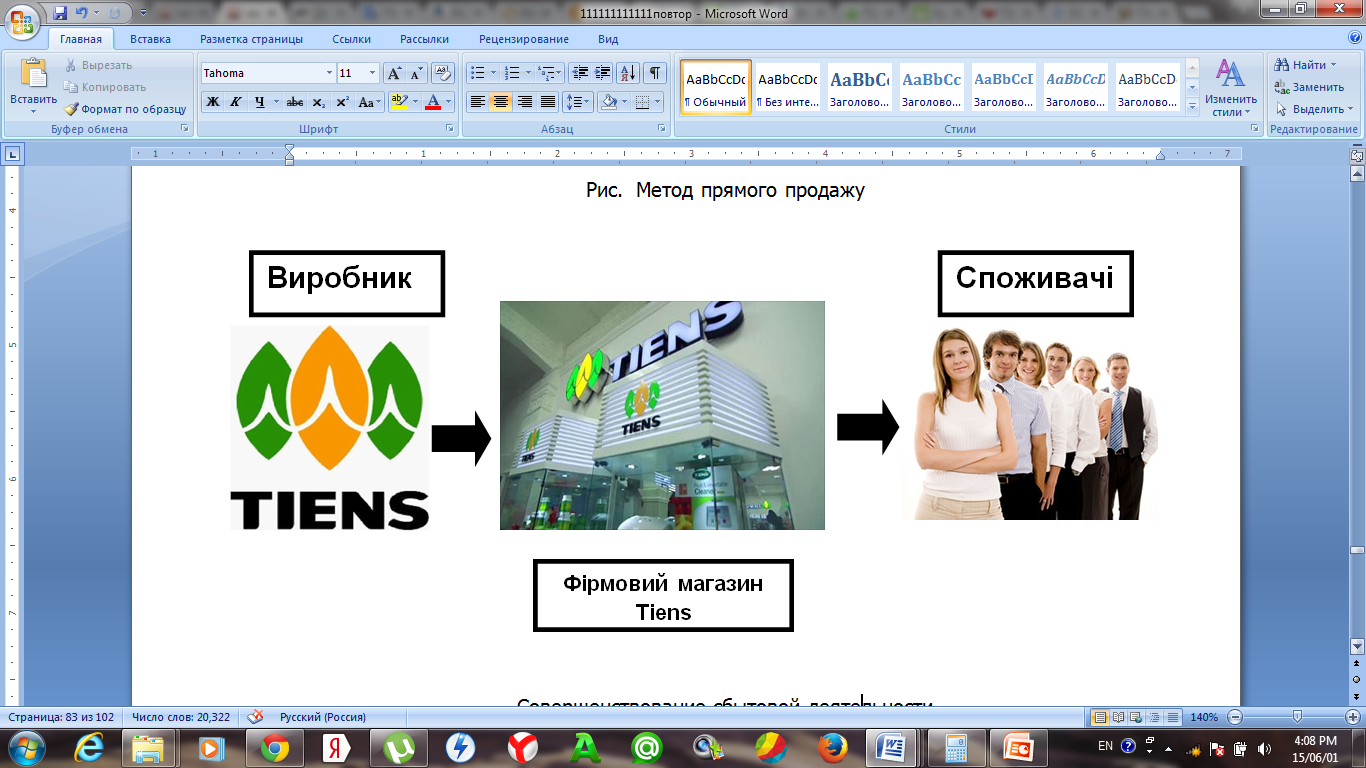This screenshot has width=1366, height=768.
Task: Open Google Chrome from taskbar
Action: [x=275, y=747]
